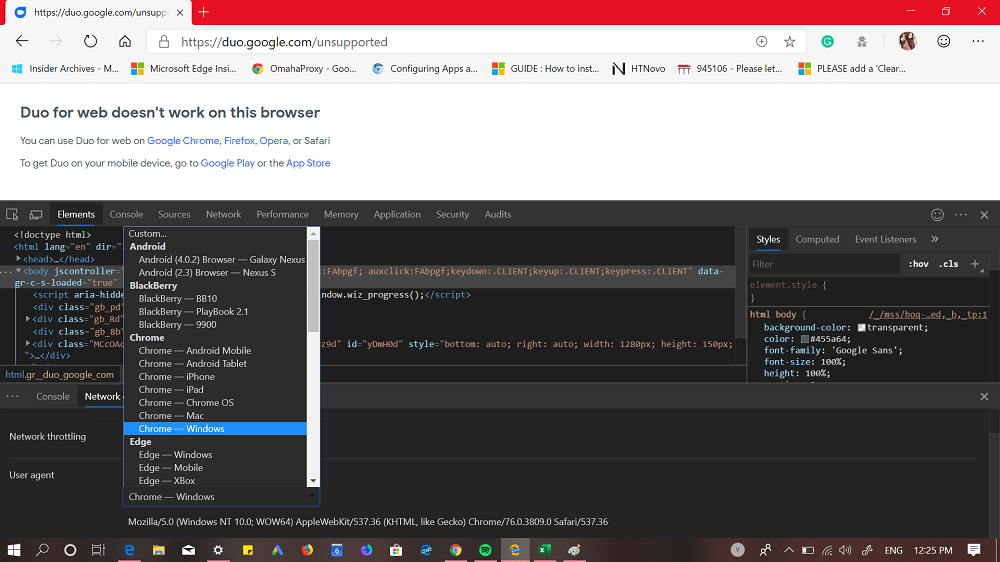Switch to Event Listeners tab
Screen dimensions: 1000x562
885,239
